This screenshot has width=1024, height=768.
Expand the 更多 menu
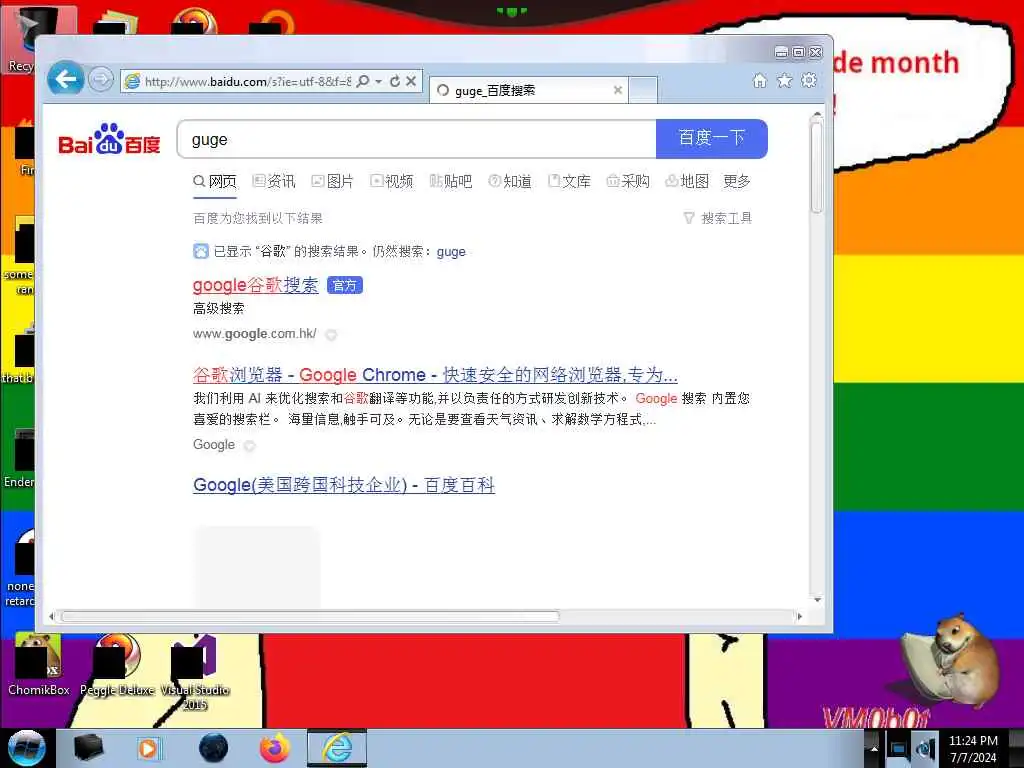737,182
